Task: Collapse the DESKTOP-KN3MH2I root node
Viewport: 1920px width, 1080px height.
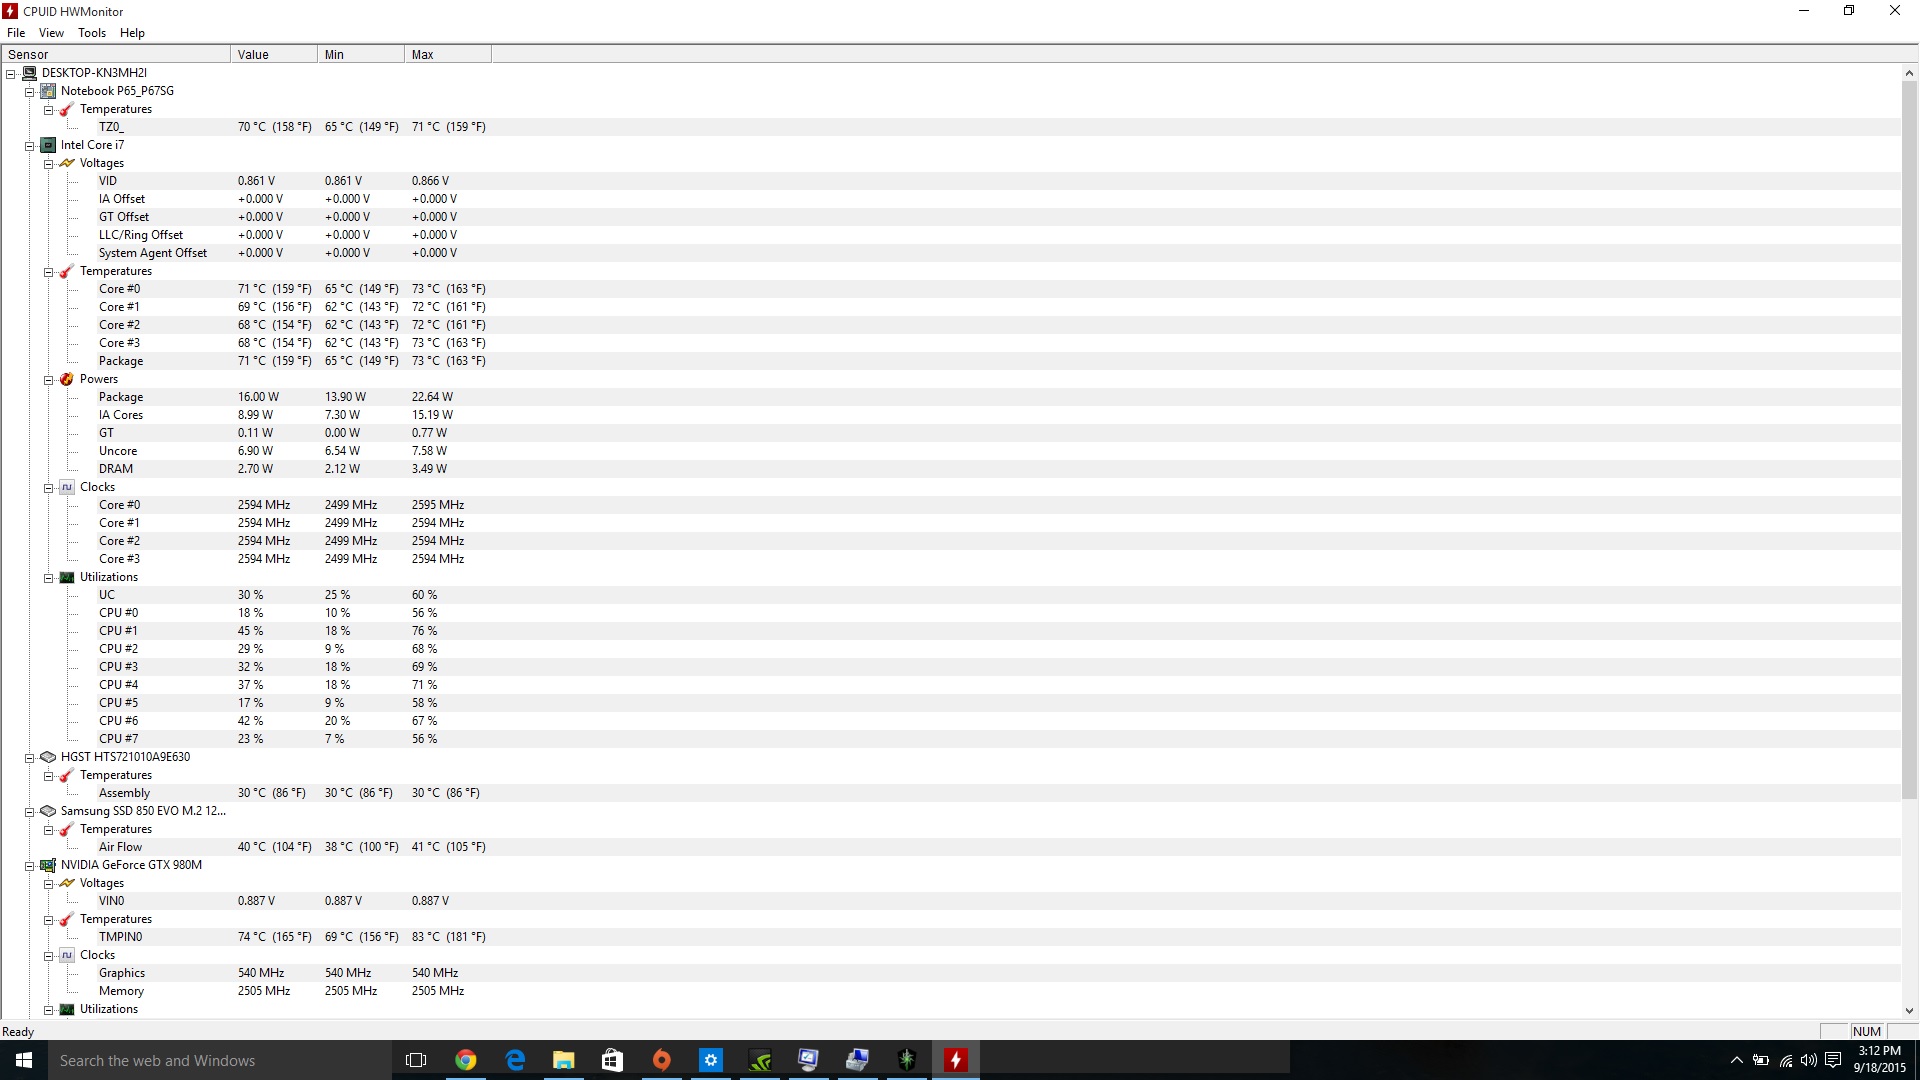Action: (x=11, y=74)
